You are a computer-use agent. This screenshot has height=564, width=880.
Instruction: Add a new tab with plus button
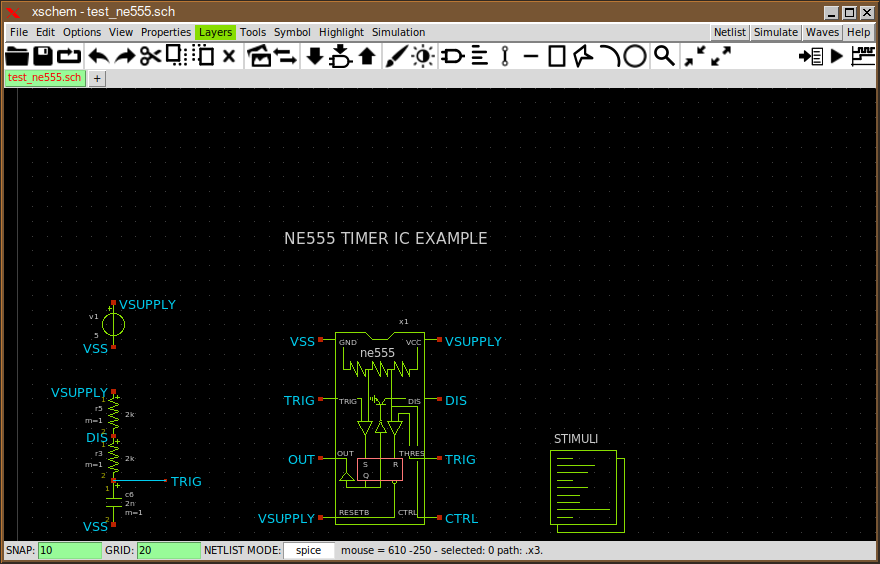tap(98, 78)
